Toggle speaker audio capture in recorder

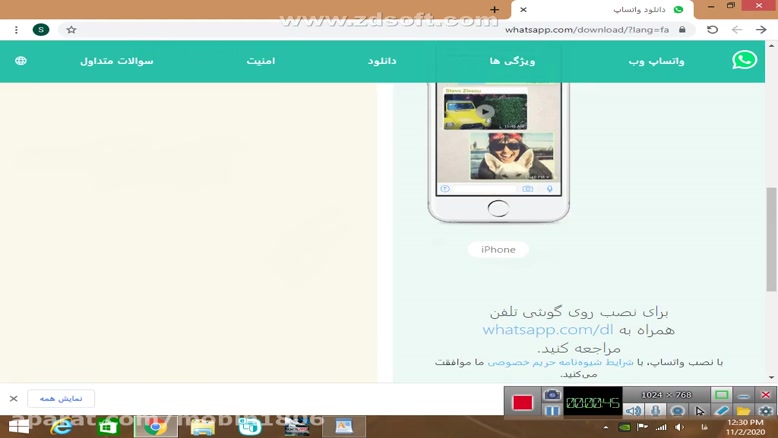click(x=633, y=411)
